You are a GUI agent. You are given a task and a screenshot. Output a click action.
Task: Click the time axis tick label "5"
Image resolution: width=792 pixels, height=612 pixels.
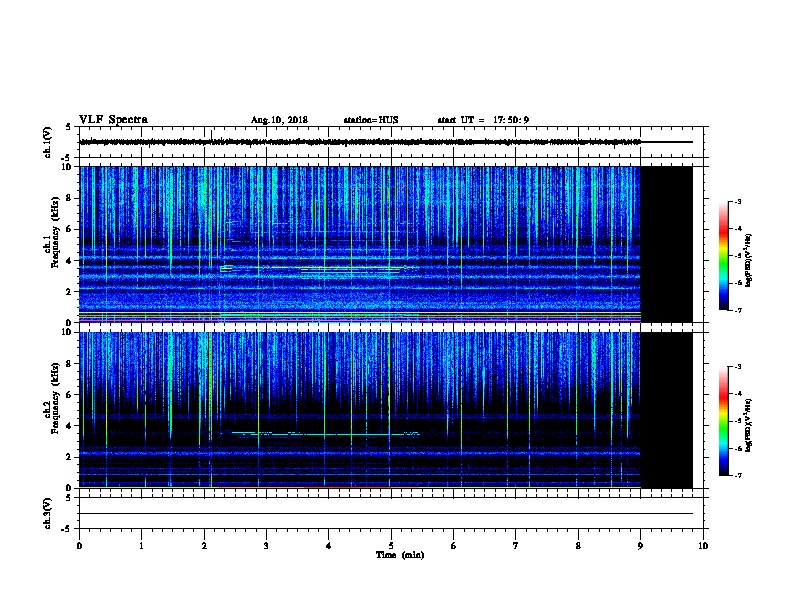point(391,545)
